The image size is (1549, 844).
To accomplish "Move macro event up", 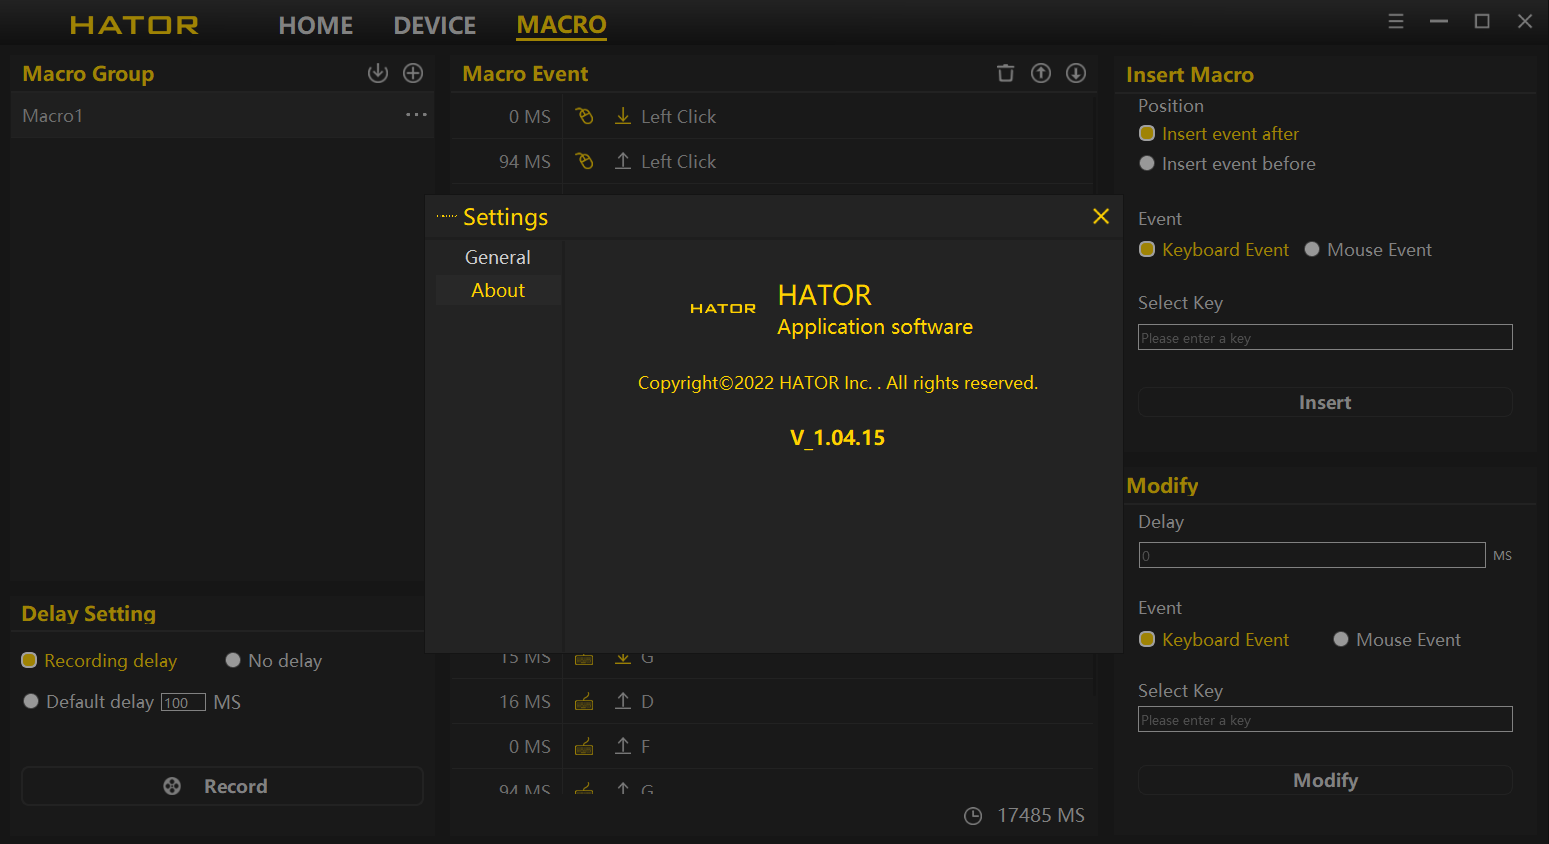I will [x=1041, y=73].
